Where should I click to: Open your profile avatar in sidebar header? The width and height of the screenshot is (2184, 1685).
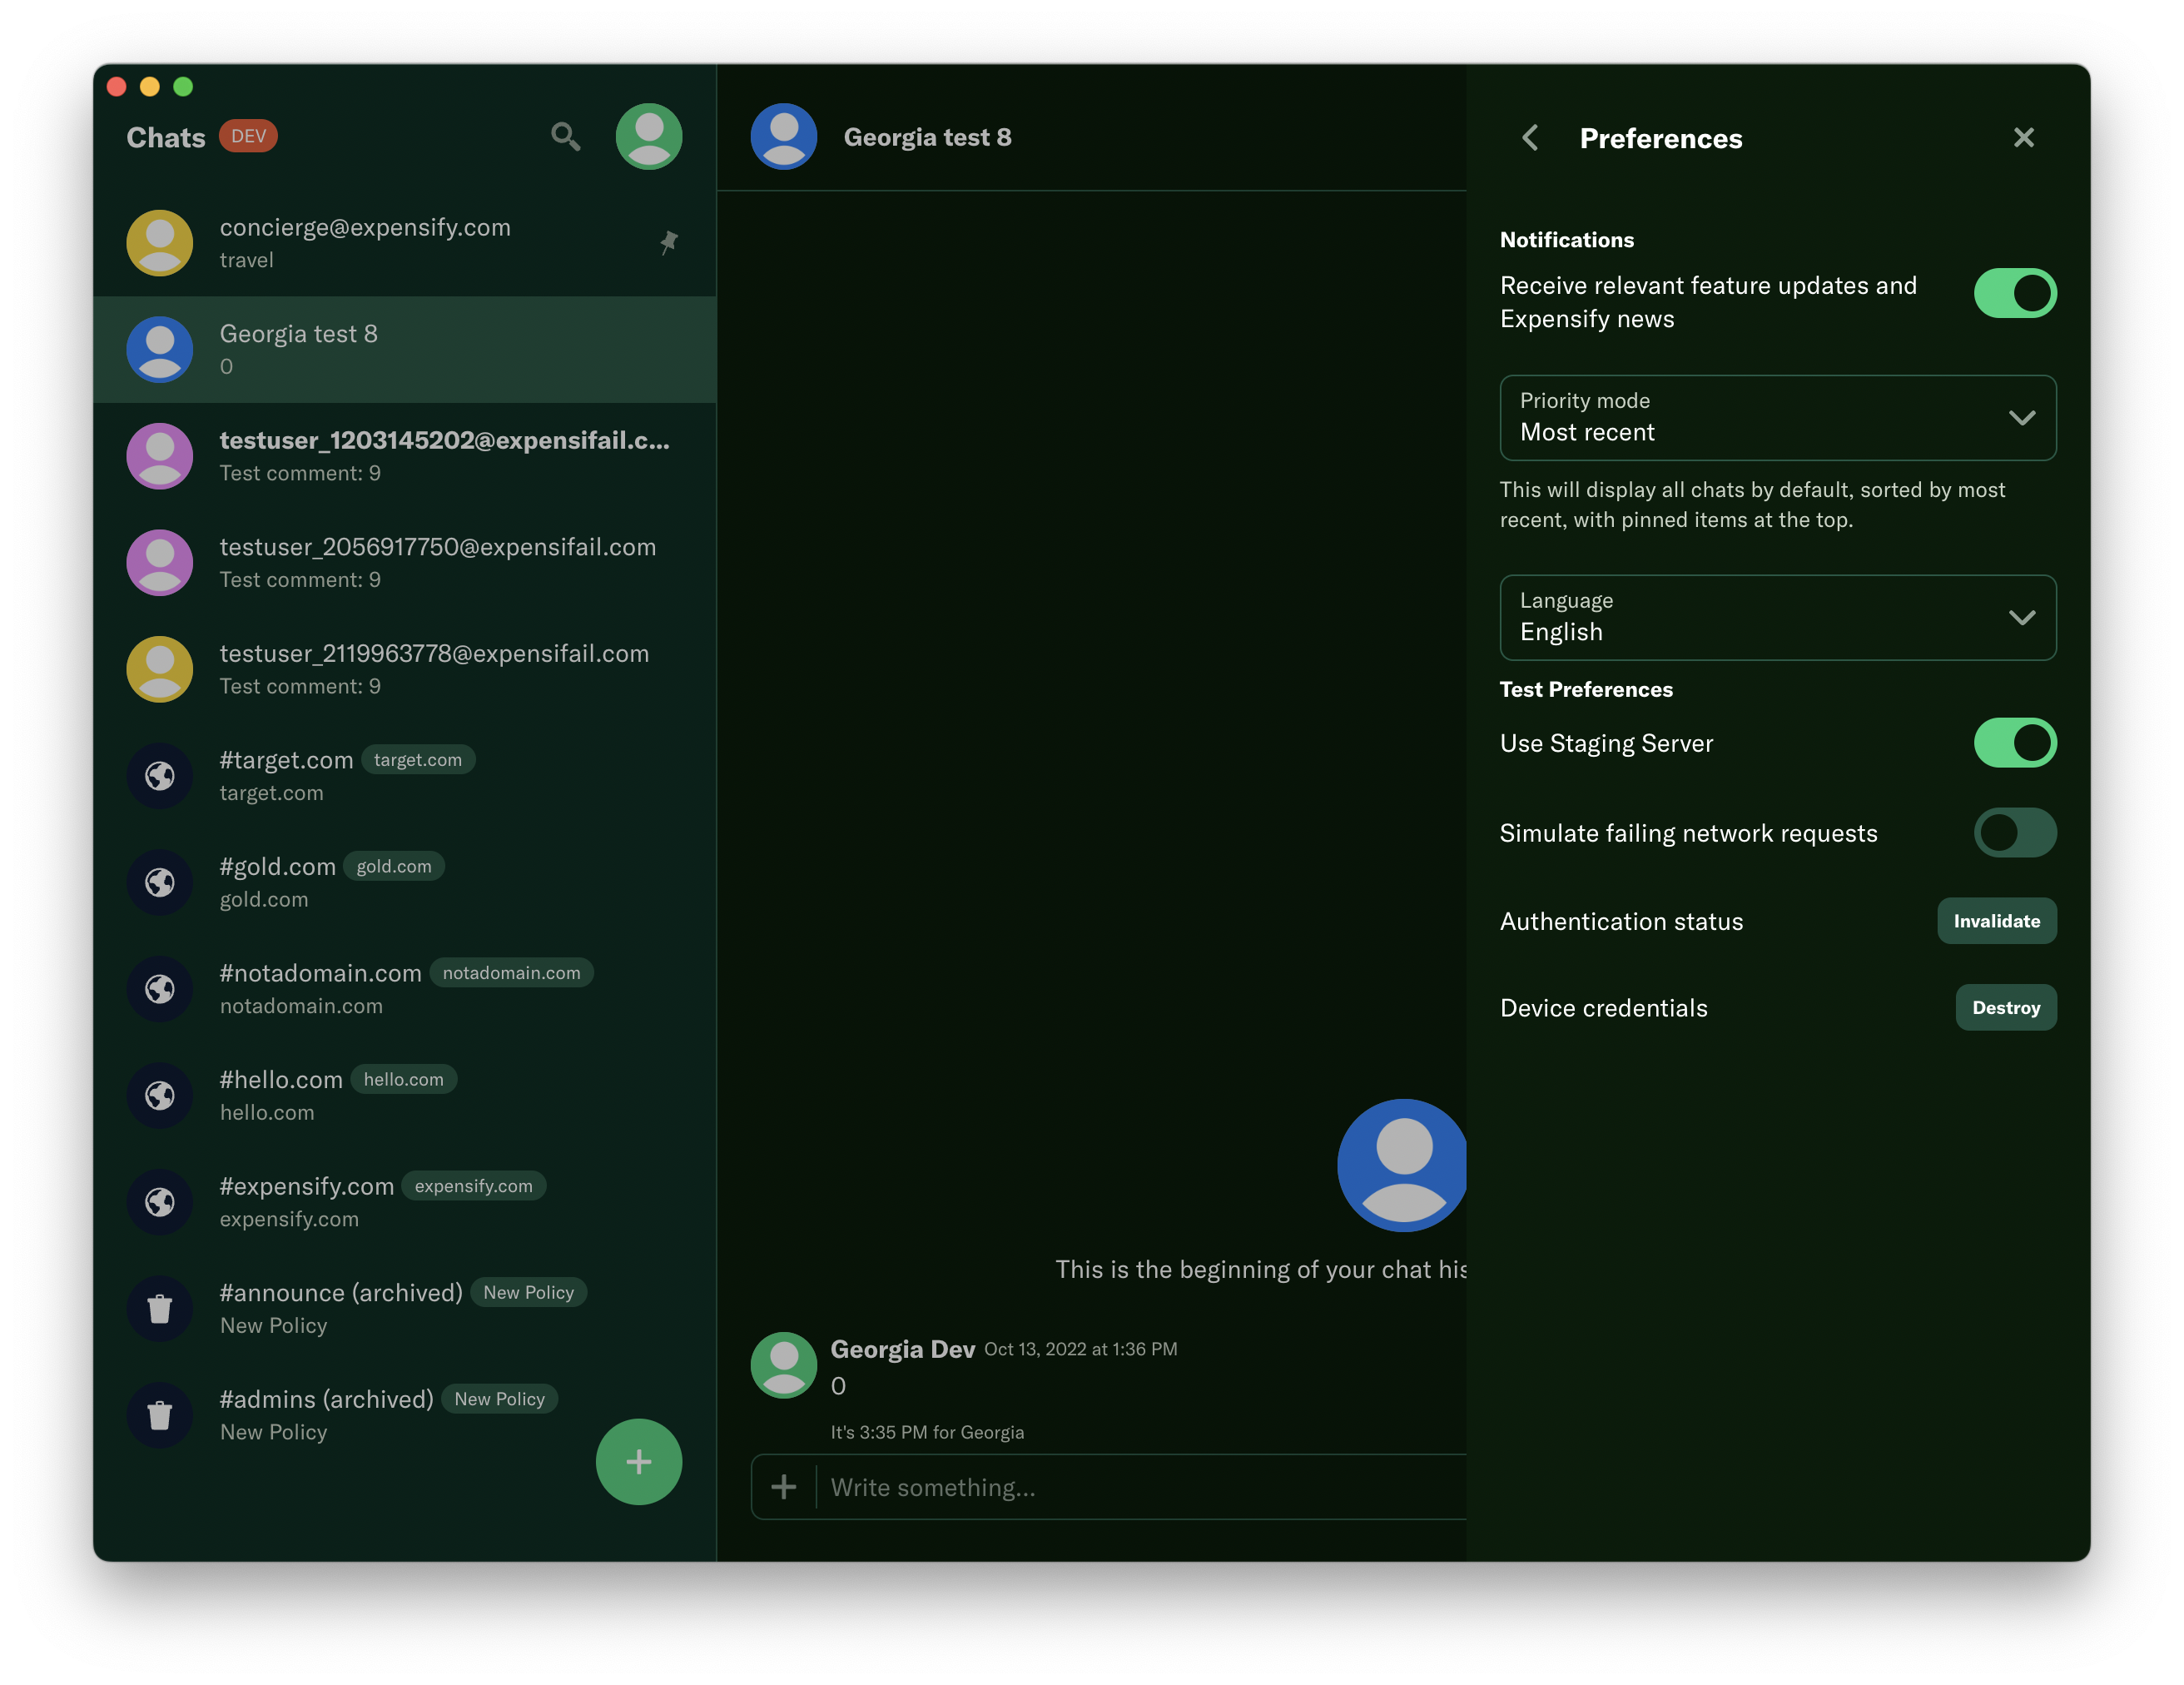click(x=648, y=136)
